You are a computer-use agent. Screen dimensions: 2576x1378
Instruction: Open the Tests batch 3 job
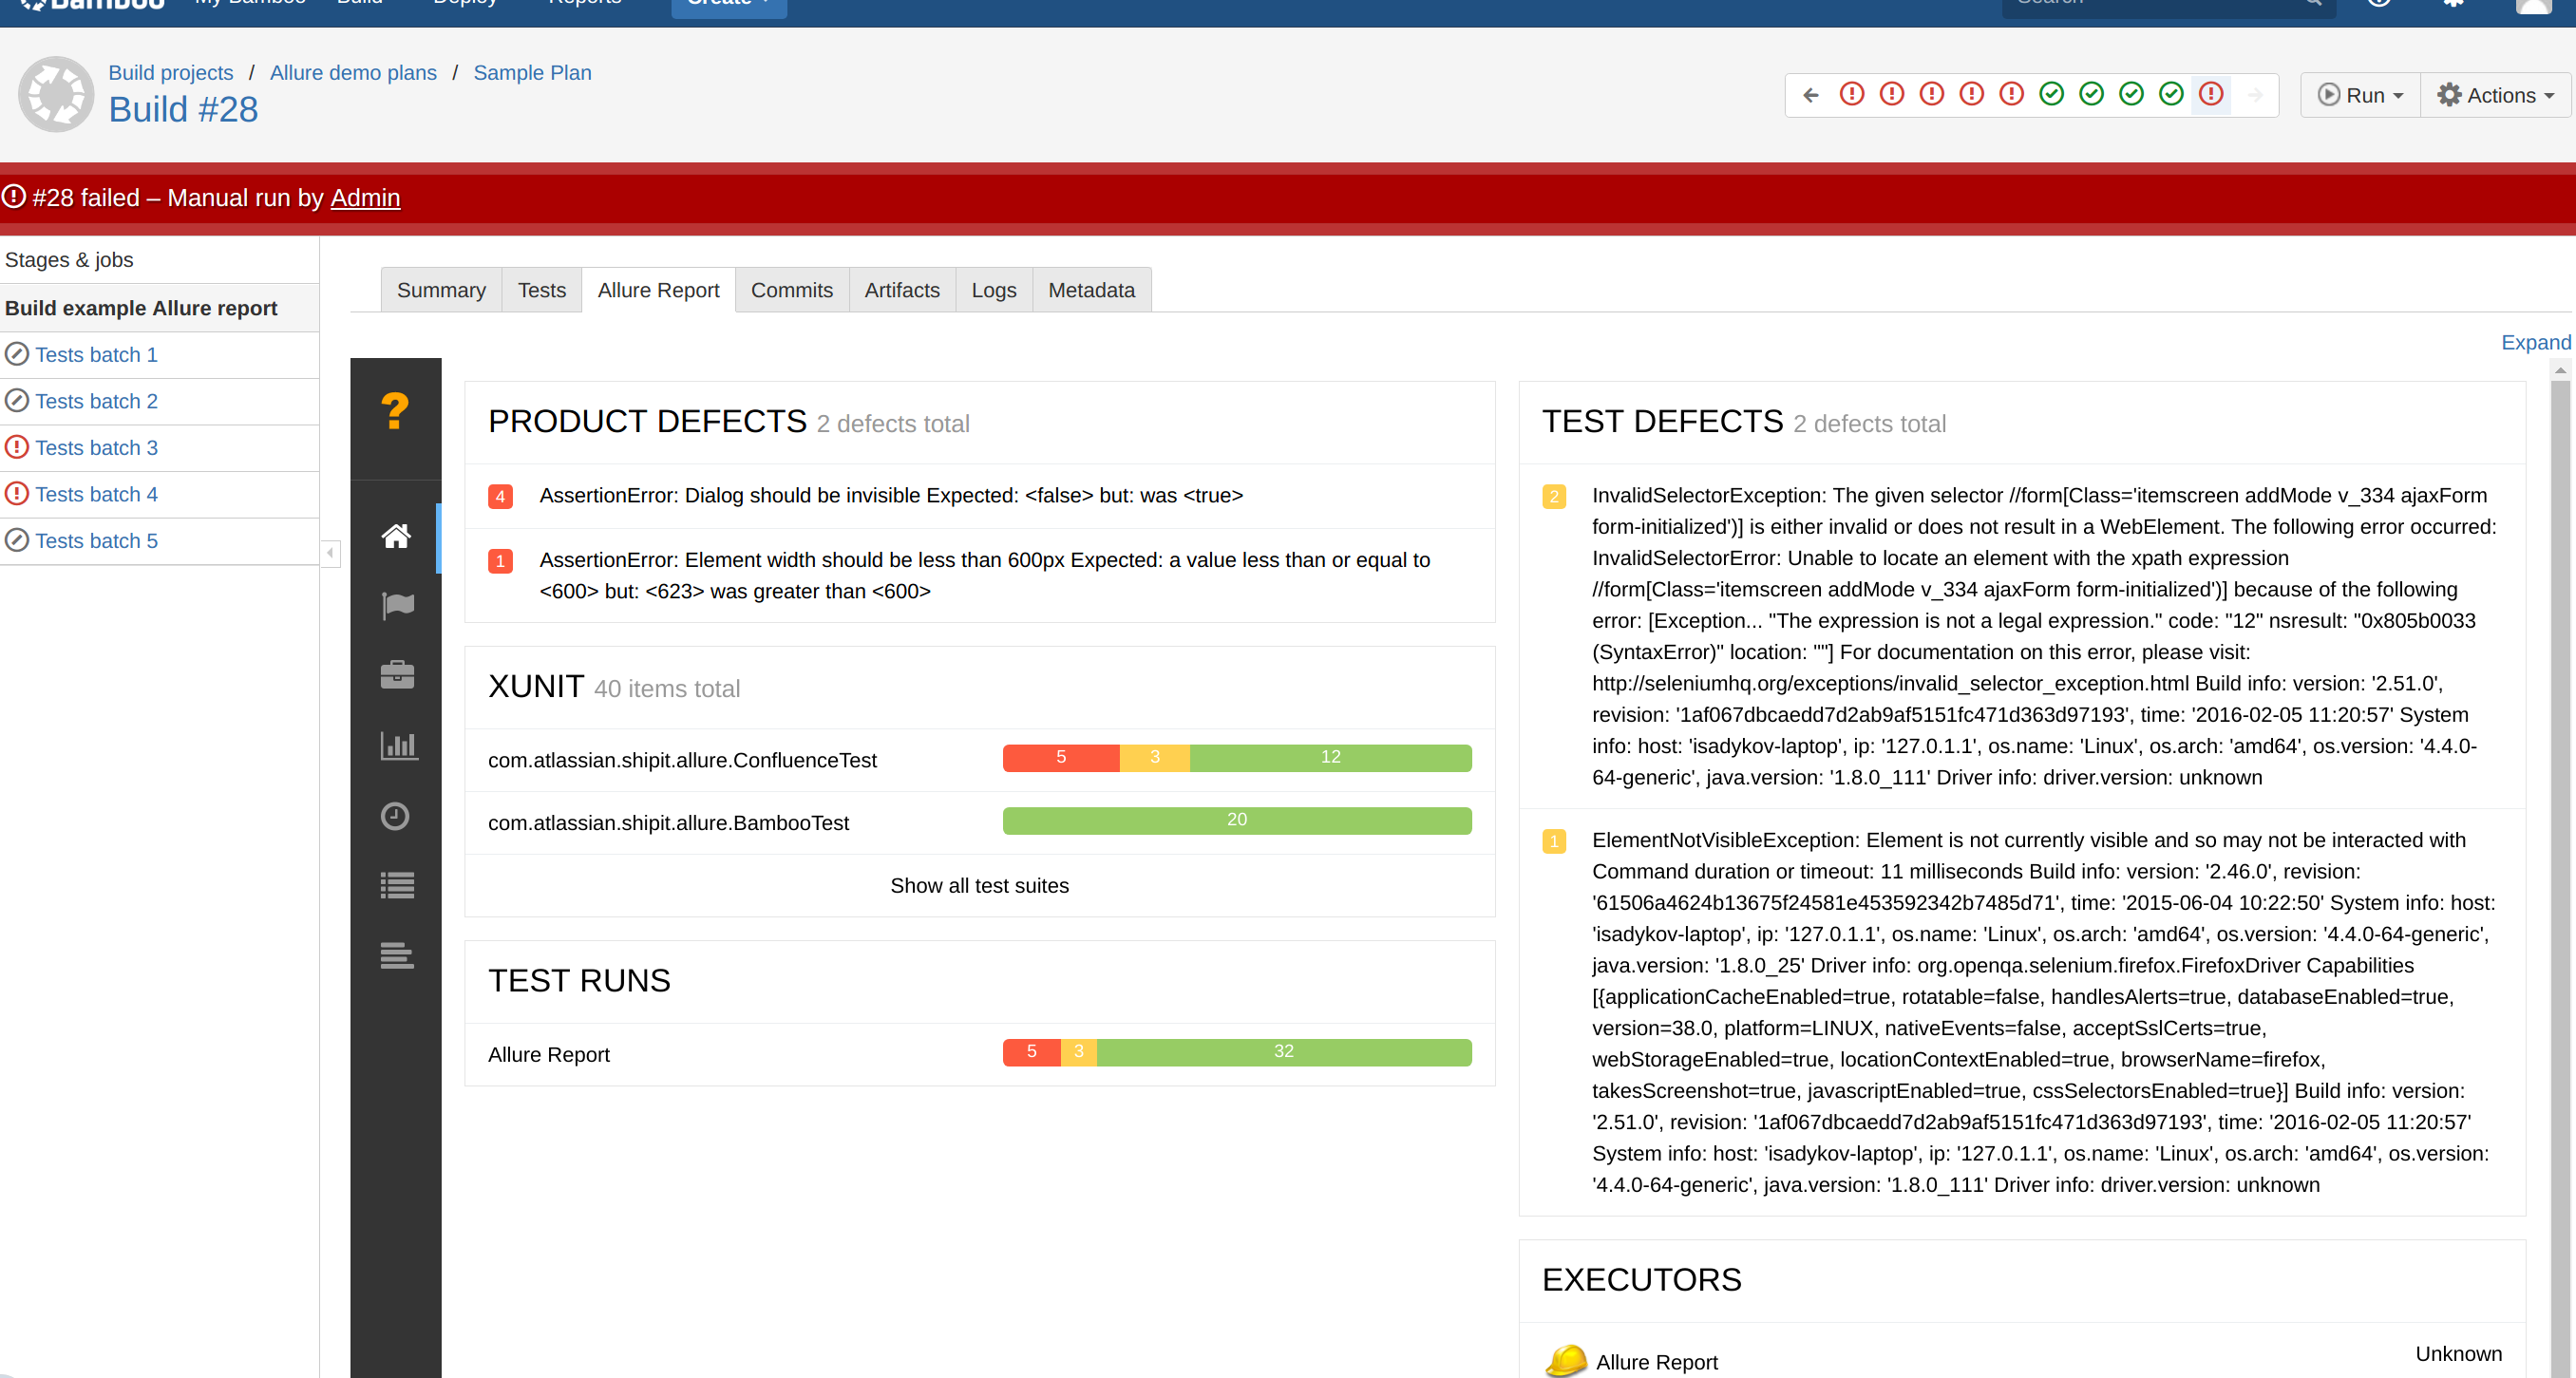click(x=97, y=447)
